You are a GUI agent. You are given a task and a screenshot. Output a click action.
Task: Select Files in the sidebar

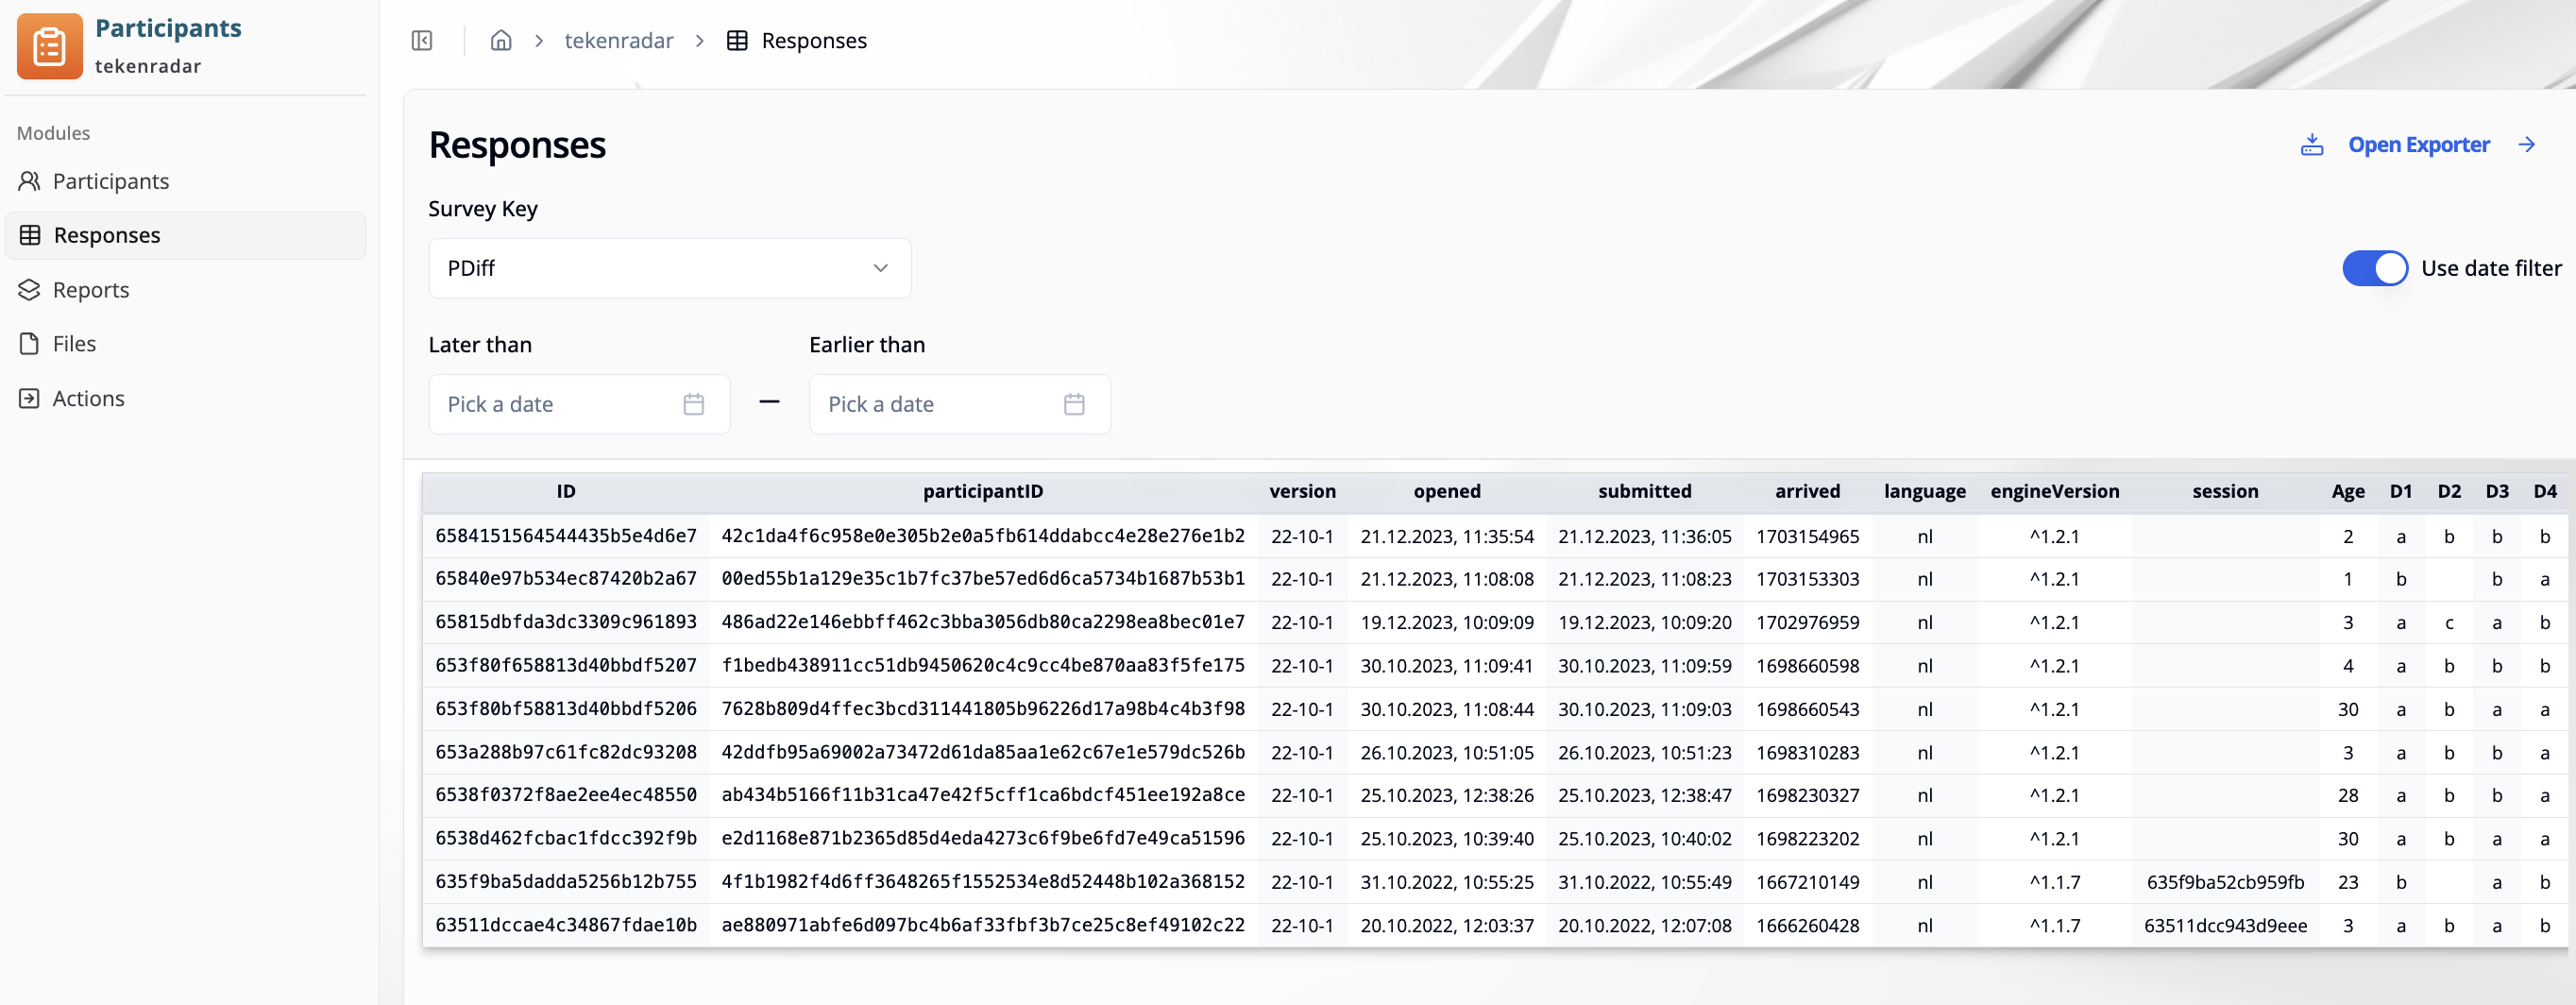[x=74, y=344]
